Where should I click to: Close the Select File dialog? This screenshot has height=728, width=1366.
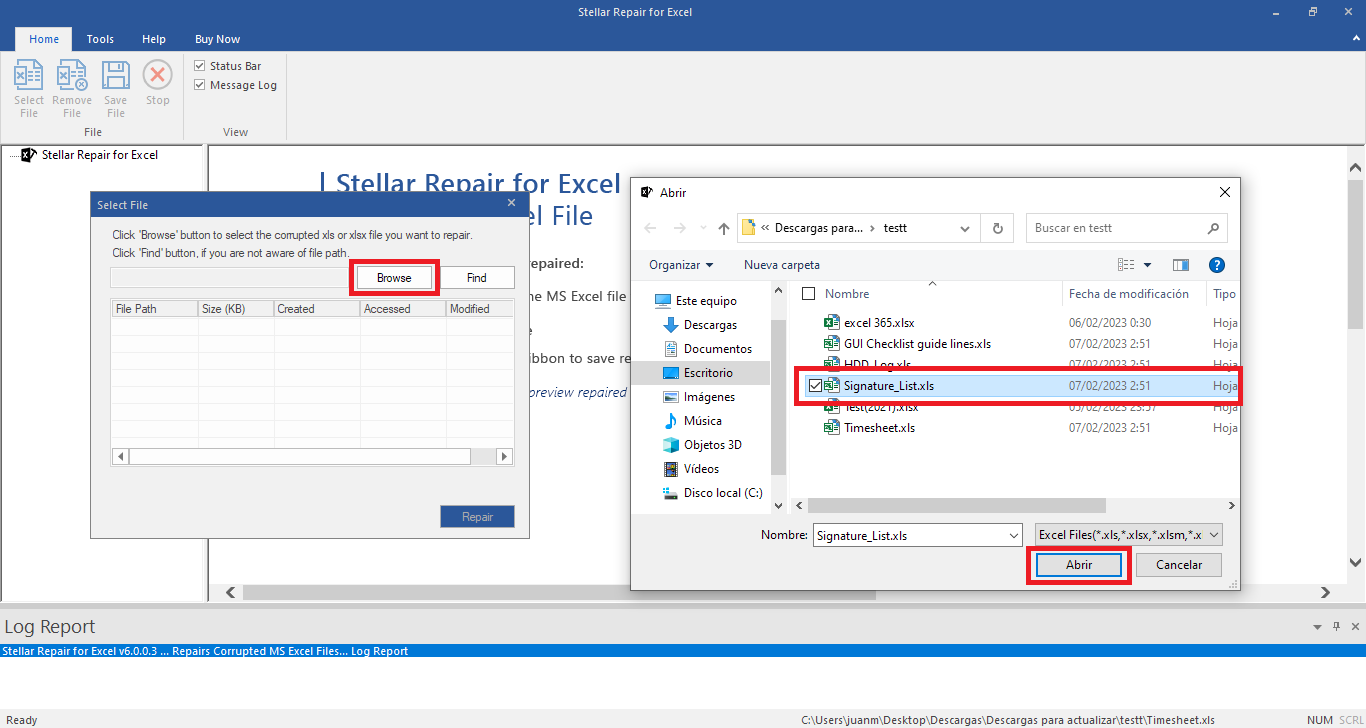(x=511, y=203)
